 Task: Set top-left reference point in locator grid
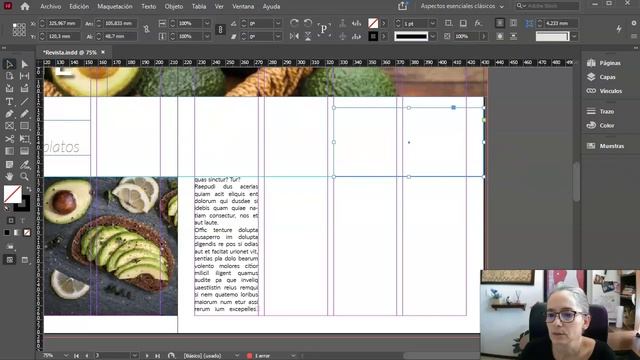pos(14,25)
